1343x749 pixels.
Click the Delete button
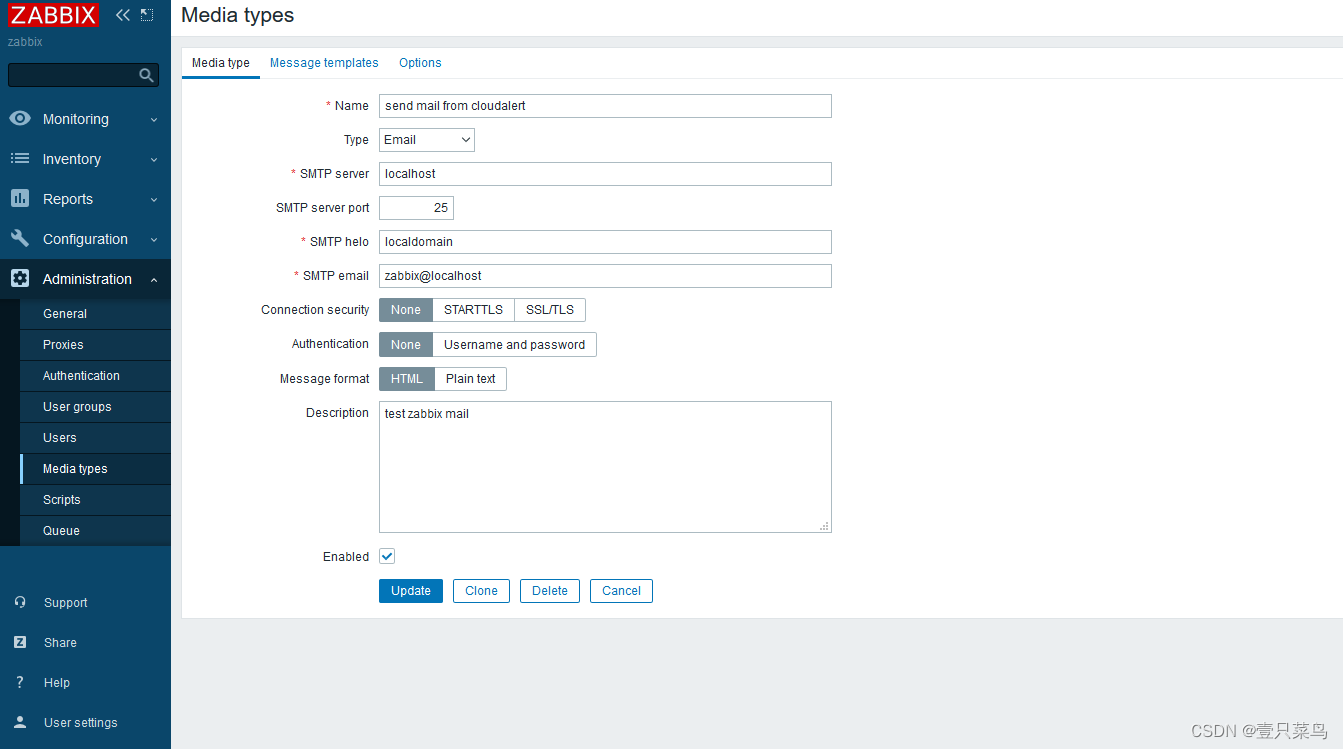550,591
